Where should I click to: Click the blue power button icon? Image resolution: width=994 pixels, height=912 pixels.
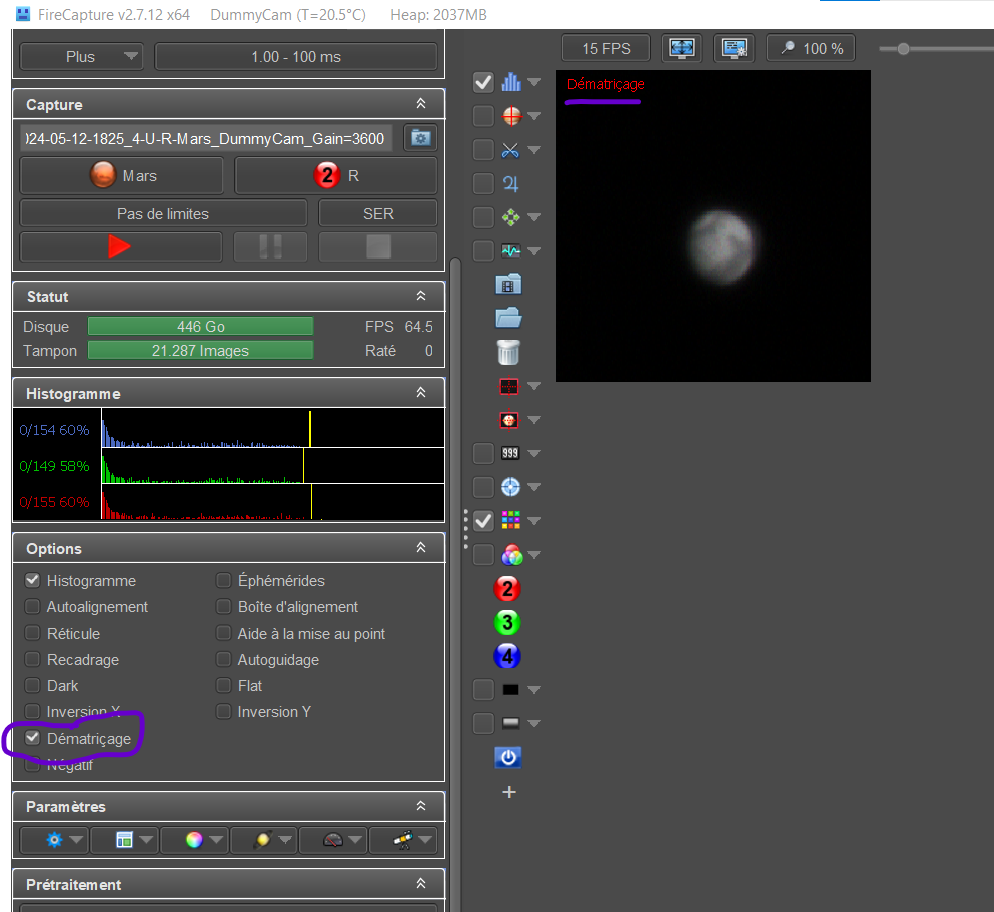[x=508, y=757]
